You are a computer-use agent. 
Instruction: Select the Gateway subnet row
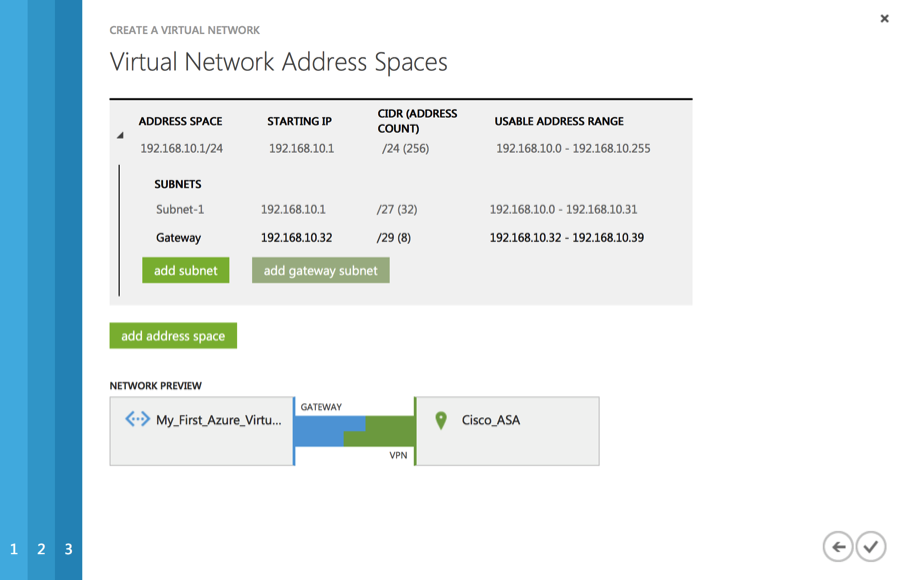pyautogui.click(x=399, y=238)
